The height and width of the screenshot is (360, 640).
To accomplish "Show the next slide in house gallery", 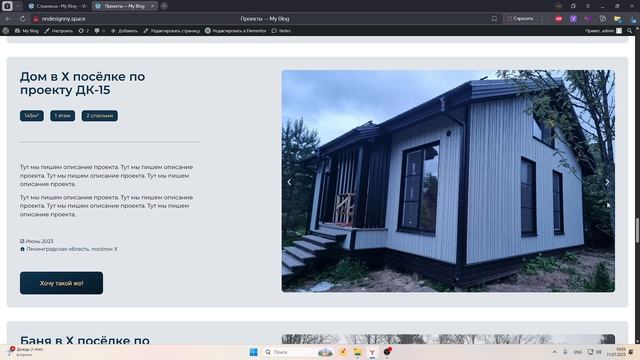I will pos(607,182).
